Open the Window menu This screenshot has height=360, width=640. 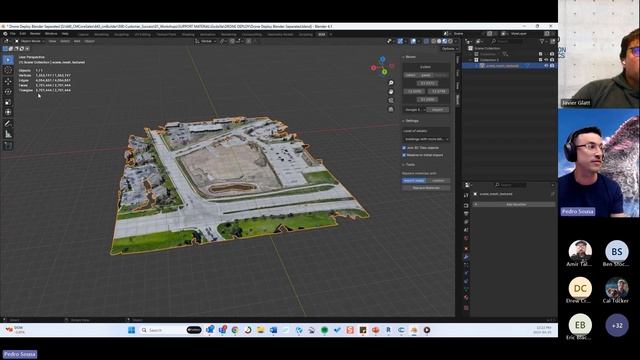[51, 34]
